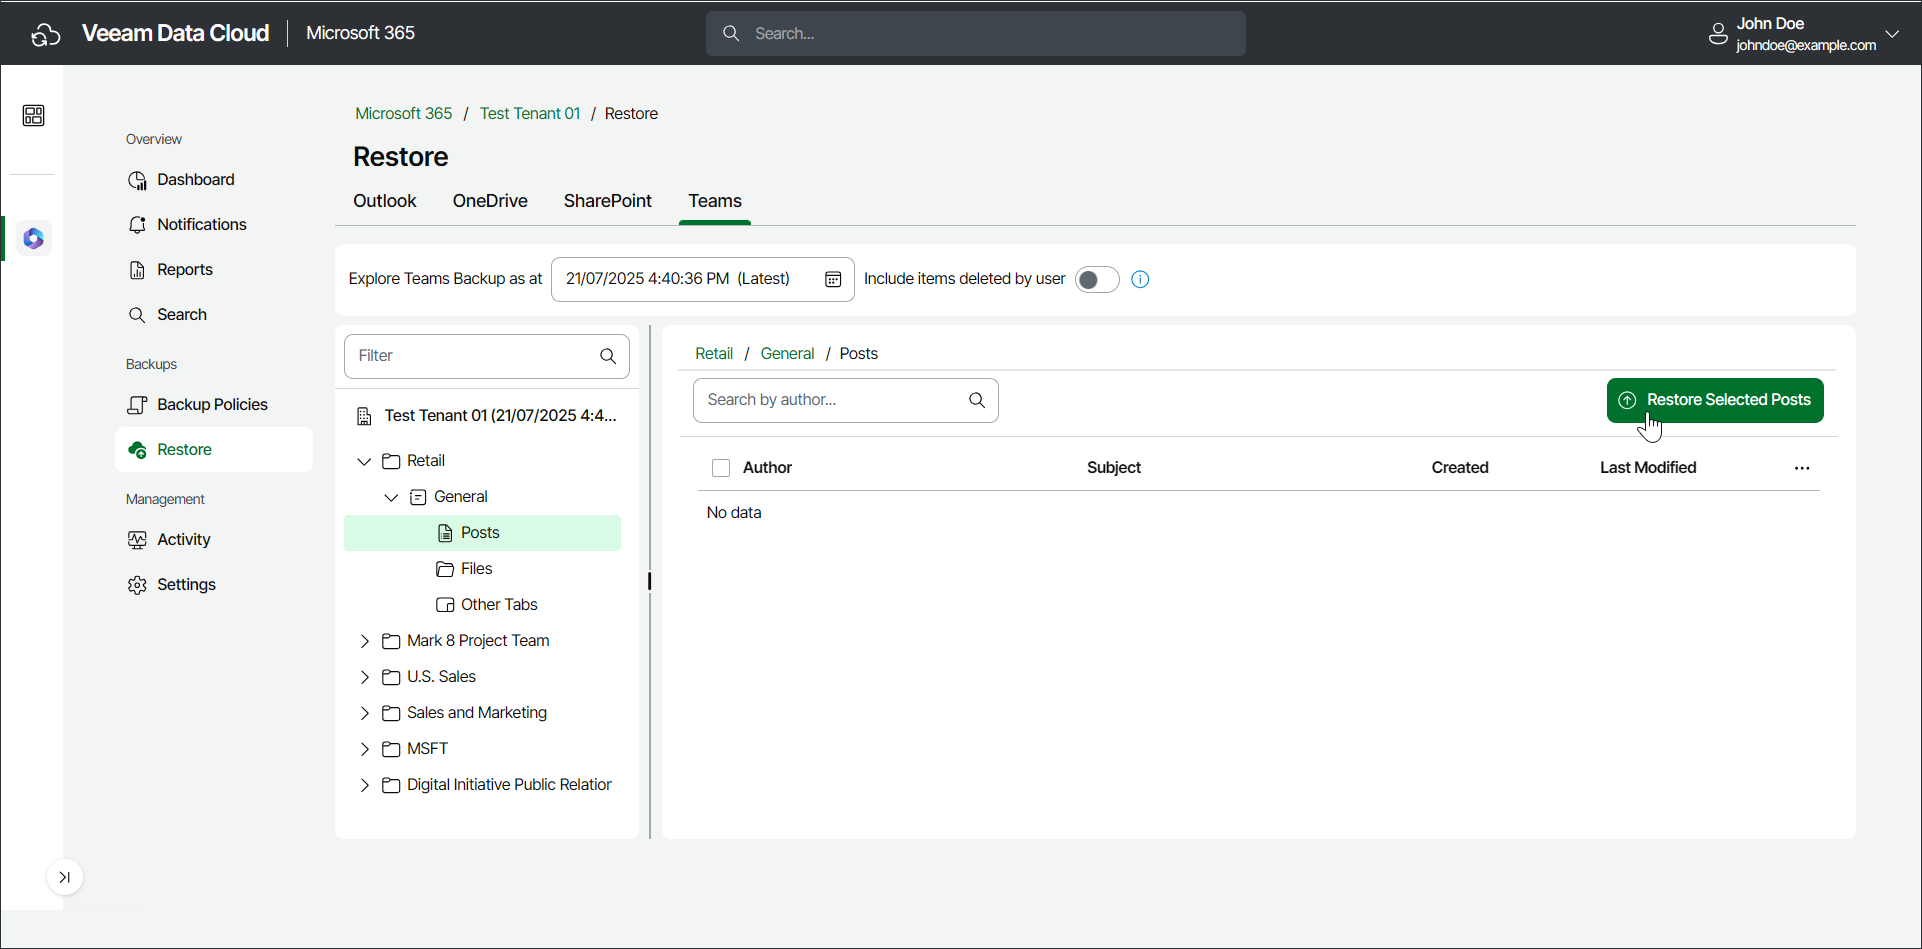The image size is (1922, 949).
Task: Click the Other Tabs icon in tree
Action: click(445, 605)
